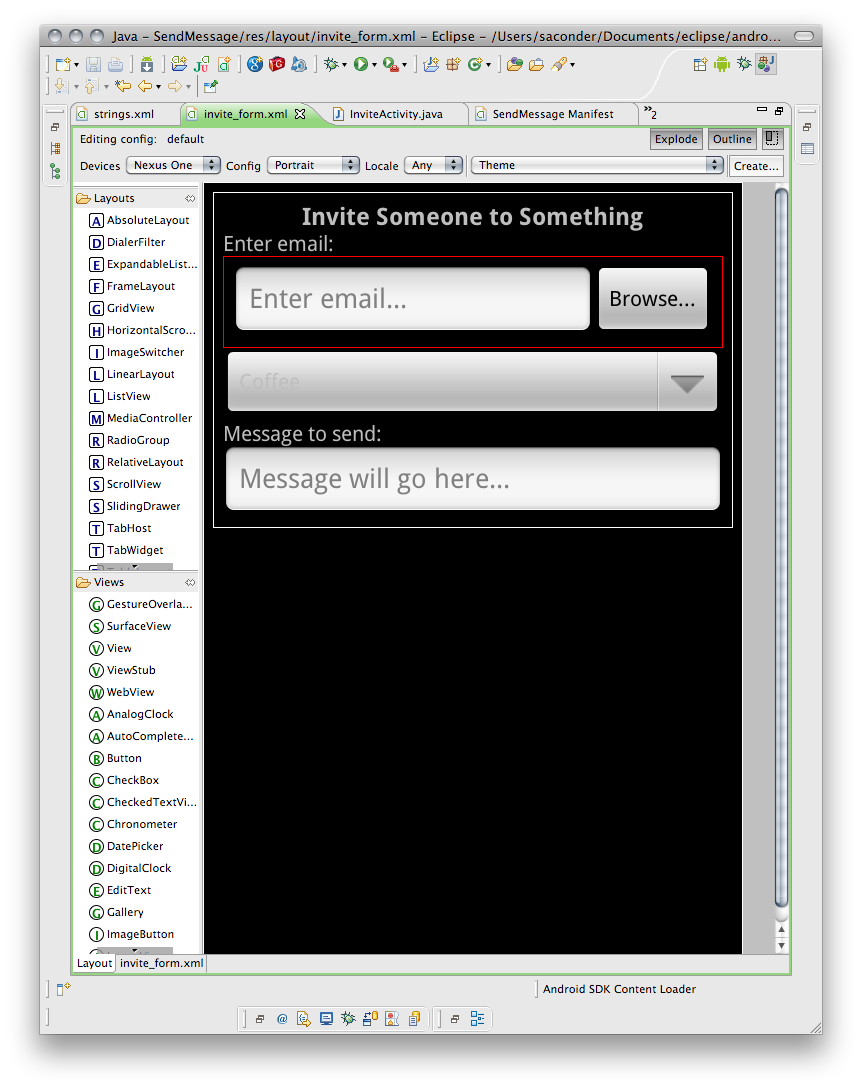Click the Run External Tools icon
The image size is (862, 1089).
coord(390,65)
